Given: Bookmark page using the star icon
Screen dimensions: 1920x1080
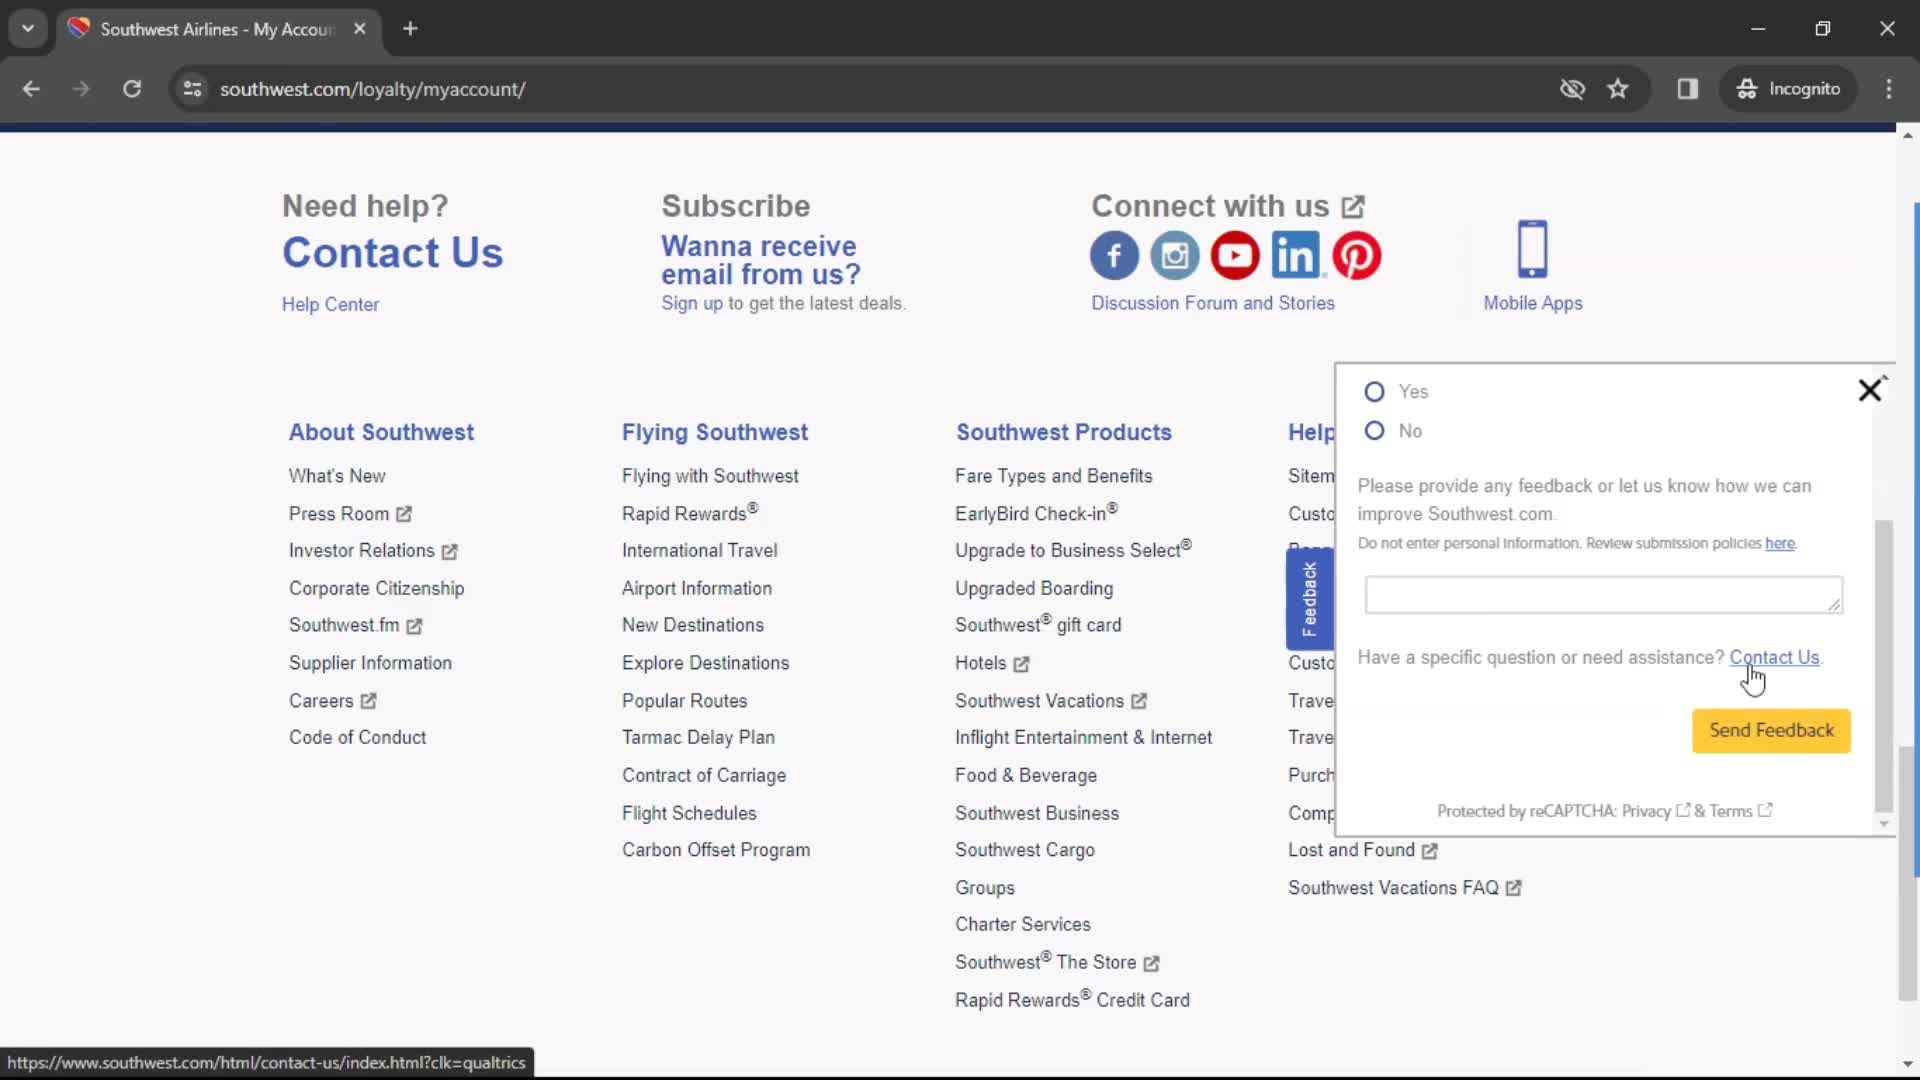Looking at the screenshot, I should pos(1617,89).
